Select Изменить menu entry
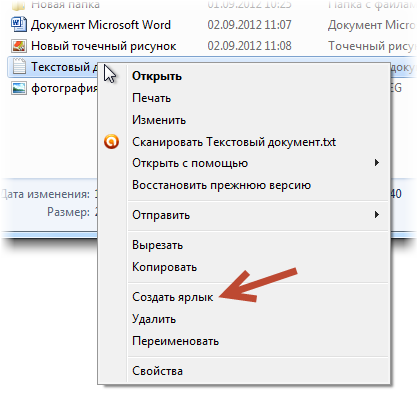Viewport: 418px width, 403px height. (x=159, y=120)
